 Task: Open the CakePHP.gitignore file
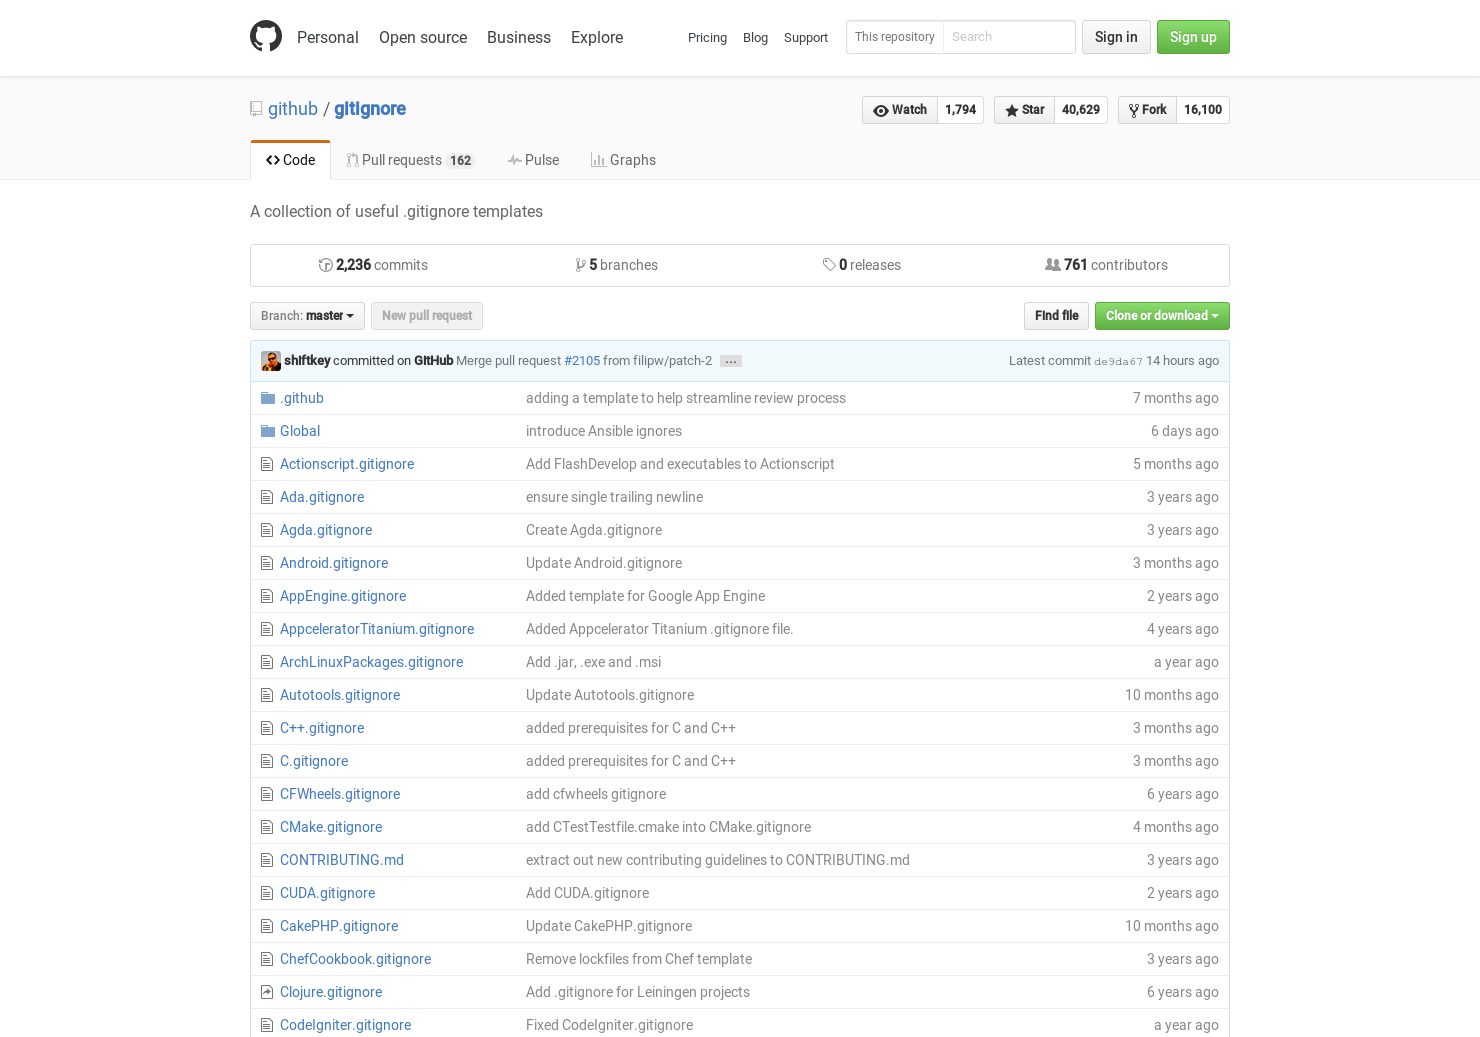pyautogui.click(x=339, y=926)
